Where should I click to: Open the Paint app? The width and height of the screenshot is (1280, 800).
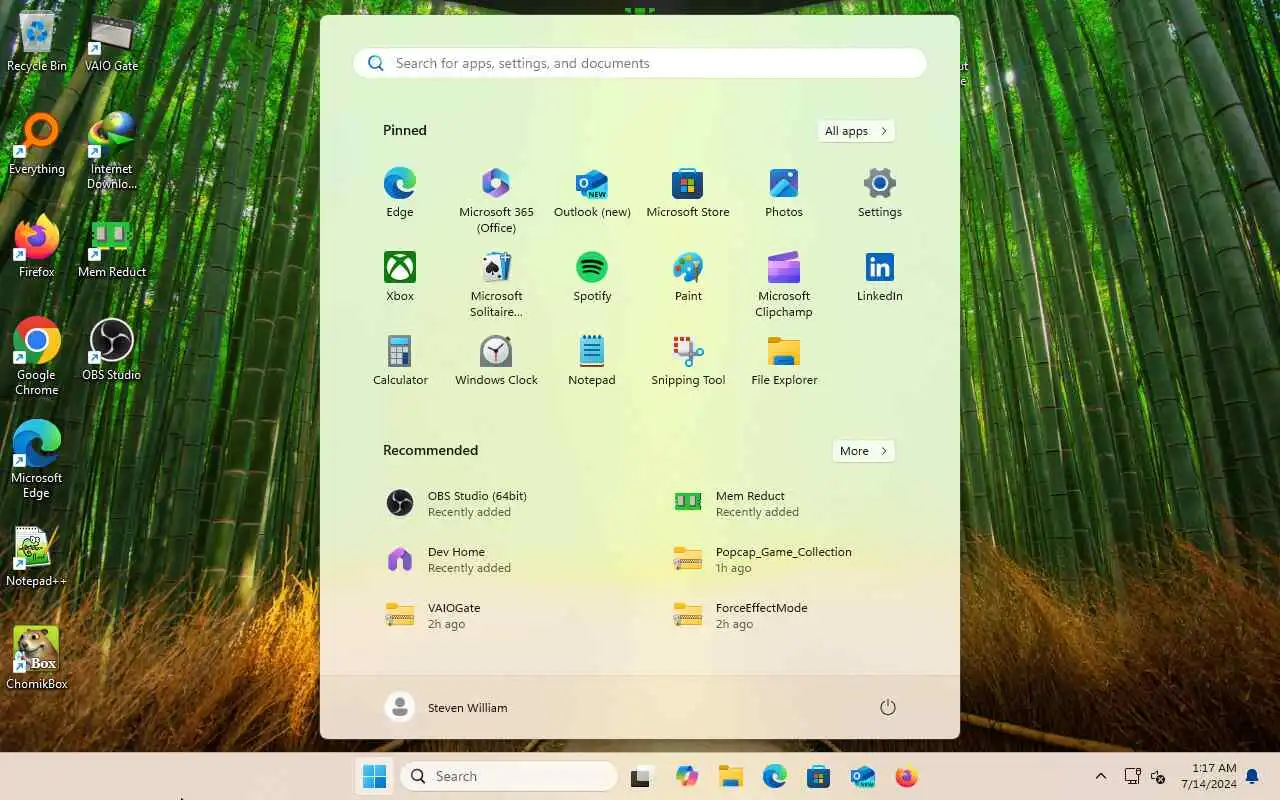click(688, 277)
